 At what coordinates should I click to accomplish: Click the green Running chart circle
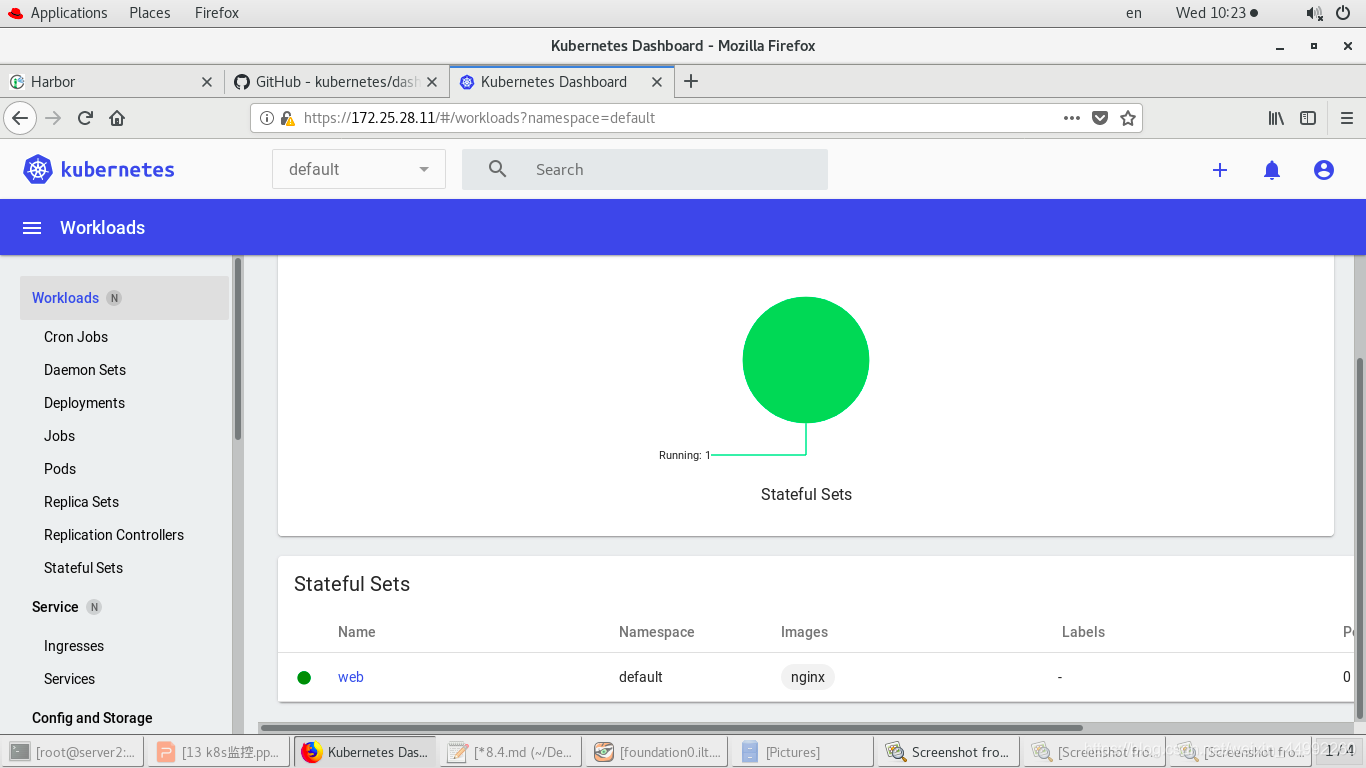(806, 360)
